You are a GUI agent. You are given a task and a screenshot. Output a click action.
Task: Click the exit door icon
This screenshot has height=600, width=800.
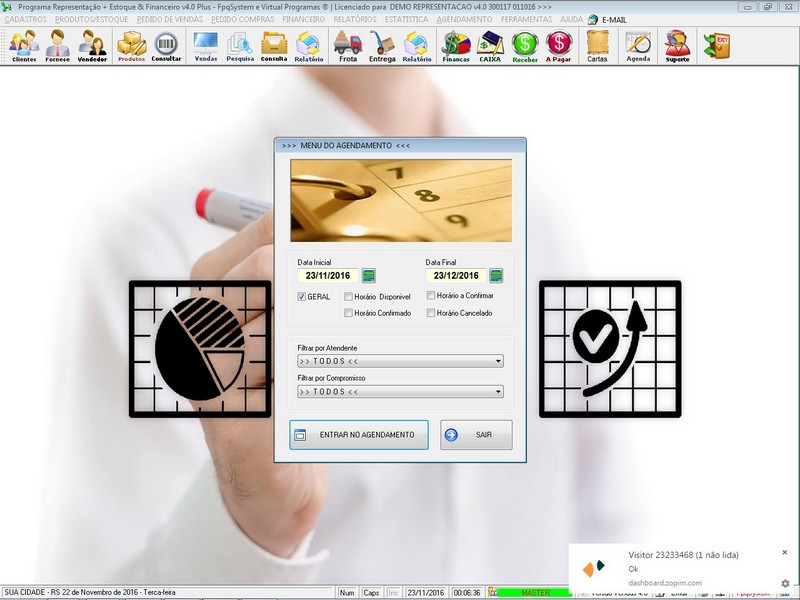click(x=717, y=45)
